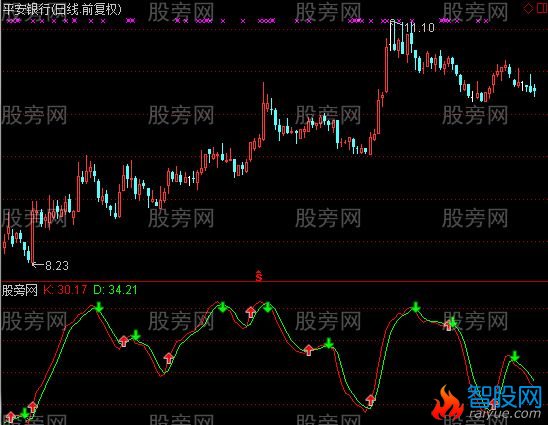Click the red diamond icon in the top-right corner
Viewport: 548px width, 425px height.
click(528, 8)
